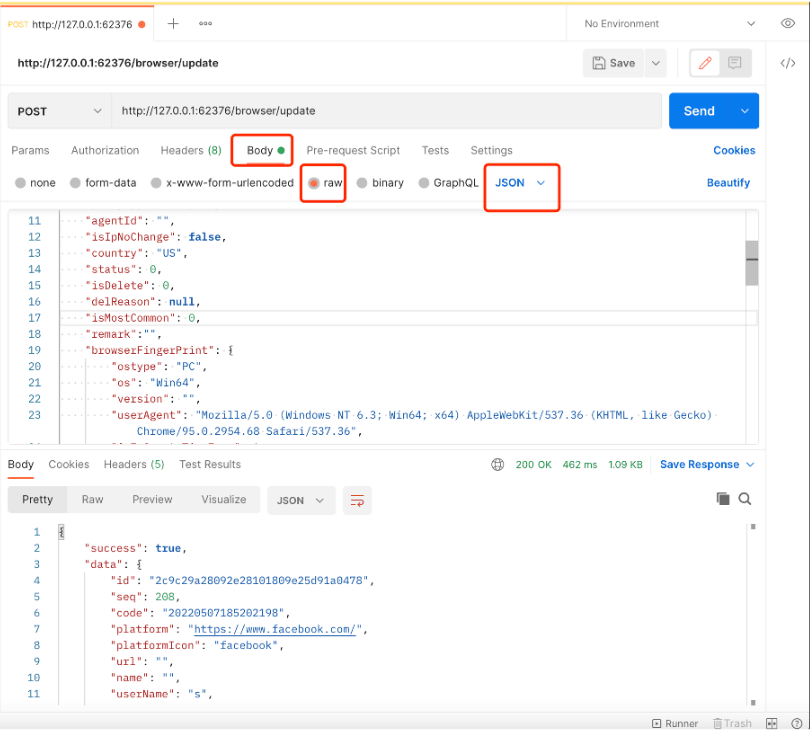Screen dimensions: 810x731
Task: Switch to the Tests tab
Action: coord(435,150)
